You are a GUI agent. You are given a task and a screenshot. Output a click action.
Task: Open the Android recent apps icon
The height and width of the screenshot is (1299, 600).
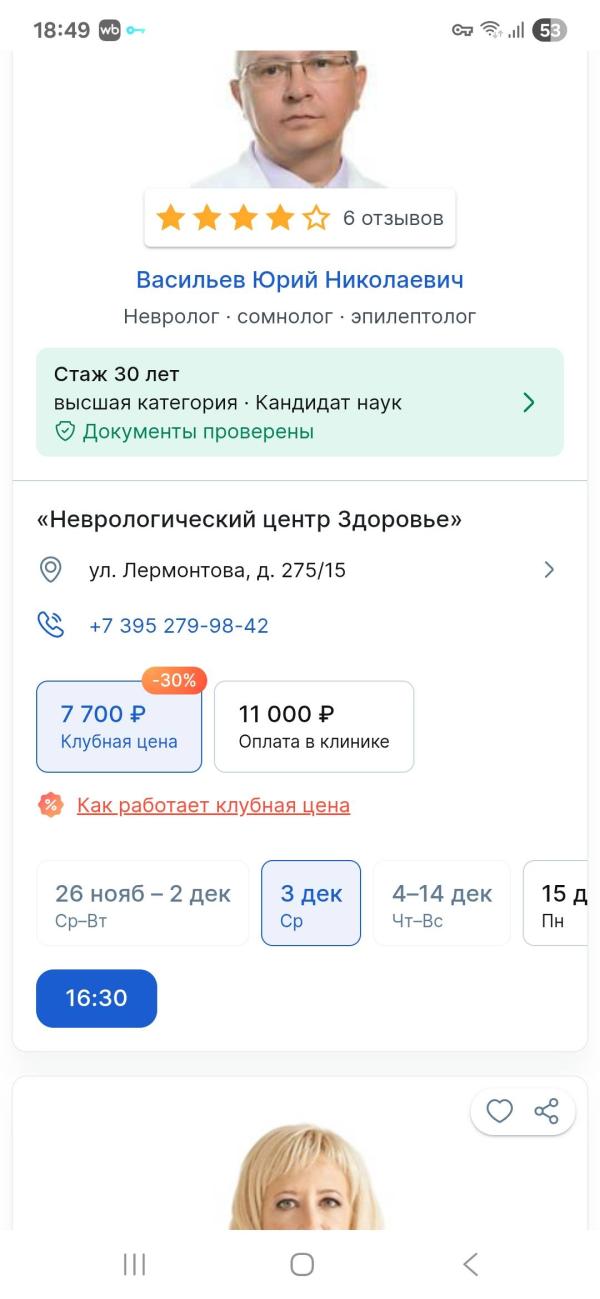click(x=134, y=1264)
